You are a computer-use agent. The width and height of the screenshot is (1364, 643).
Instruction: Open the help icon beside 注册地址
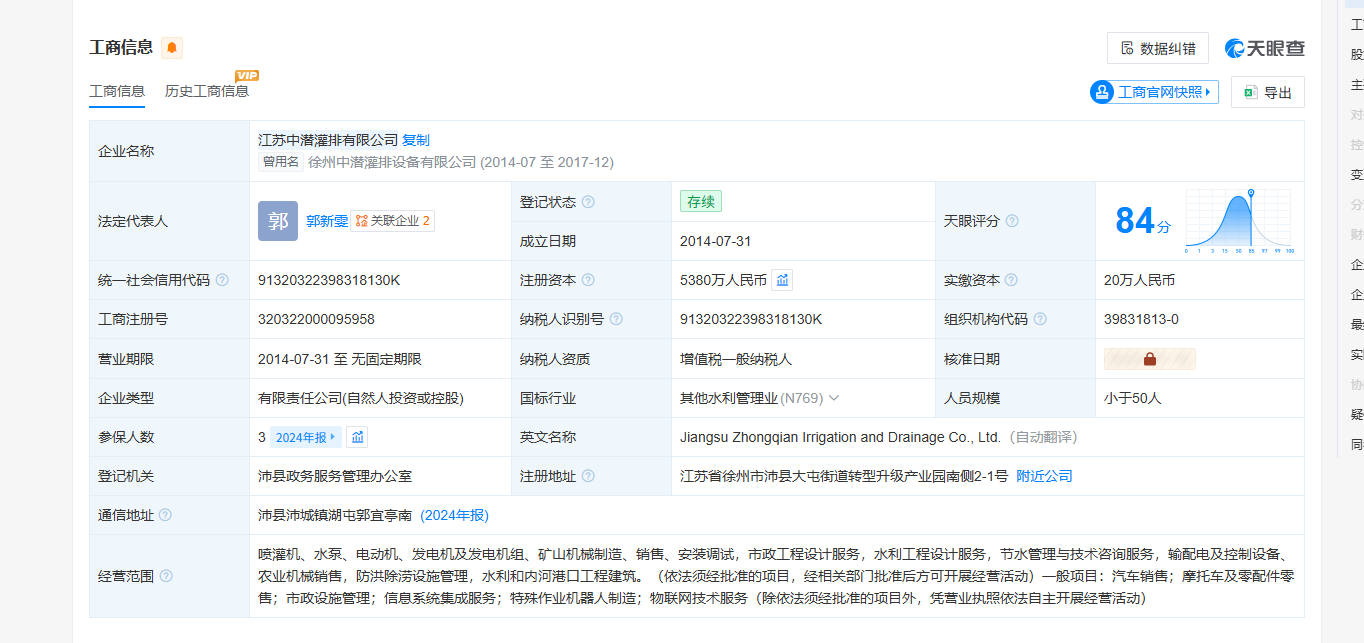coord(588,476)
